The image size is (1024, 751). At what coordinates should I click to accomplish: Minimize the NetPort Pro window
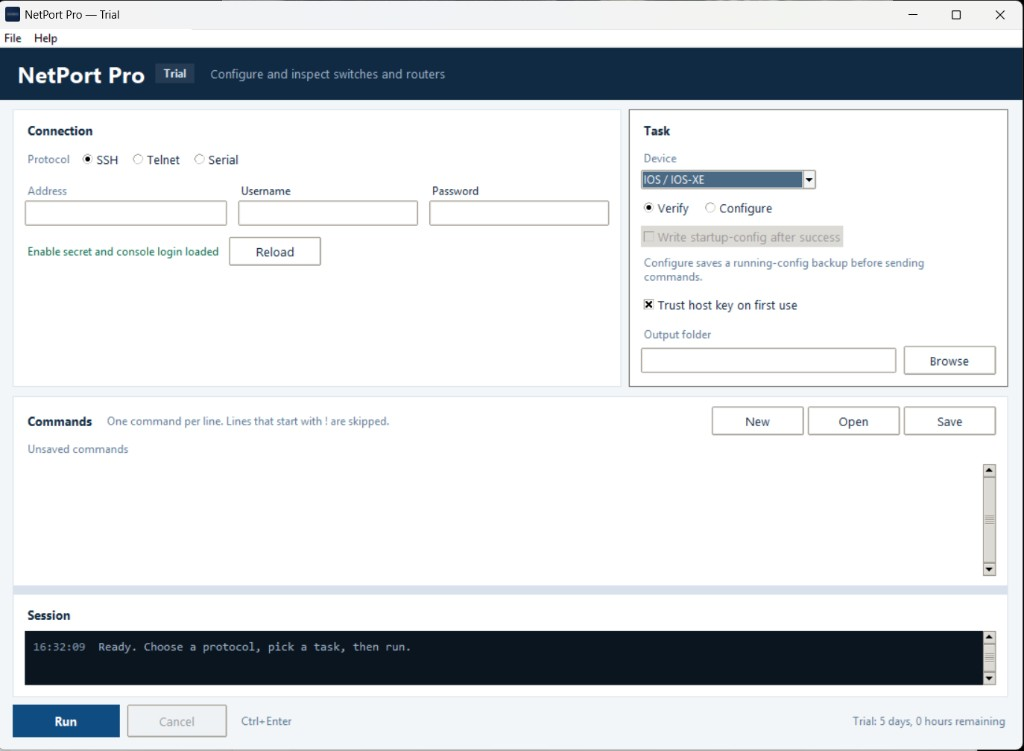point(913,14)
